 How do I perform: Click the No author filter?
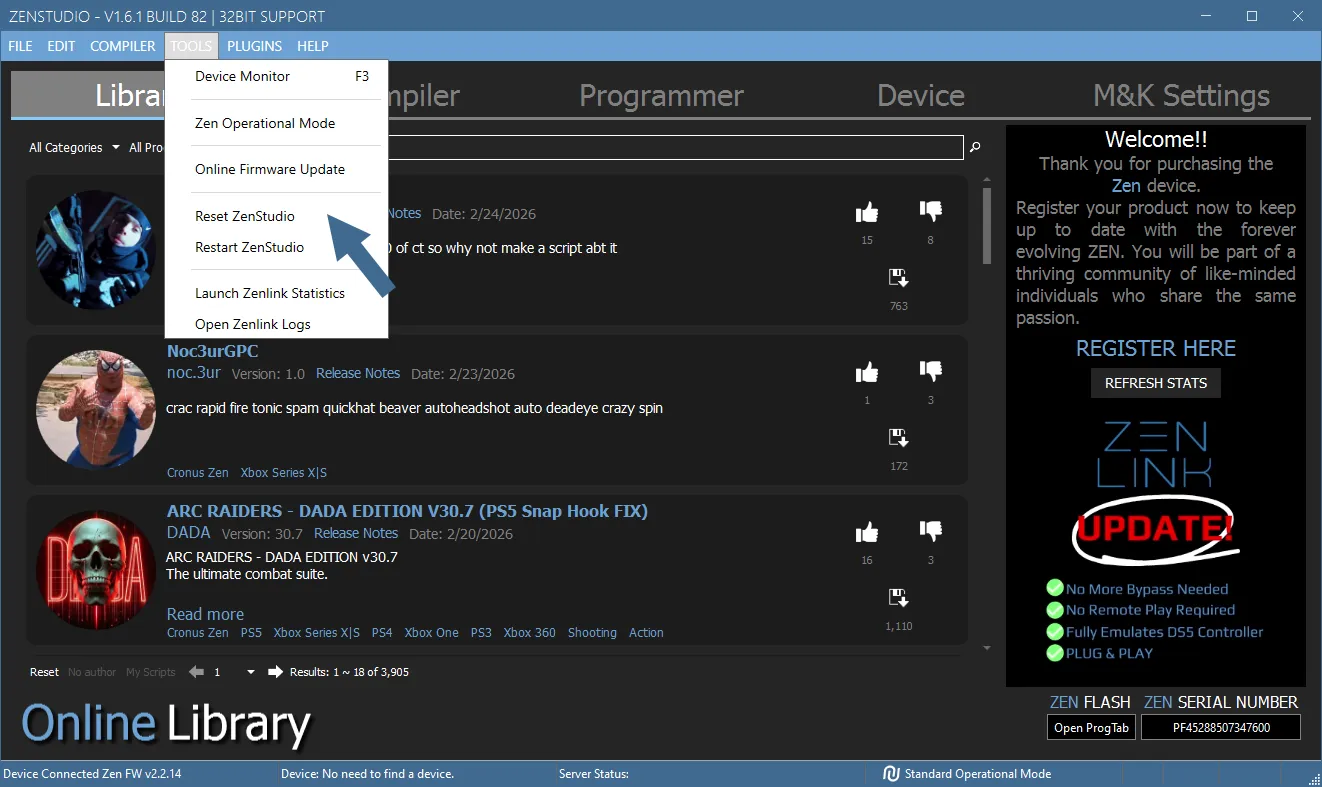coord(92,672)
